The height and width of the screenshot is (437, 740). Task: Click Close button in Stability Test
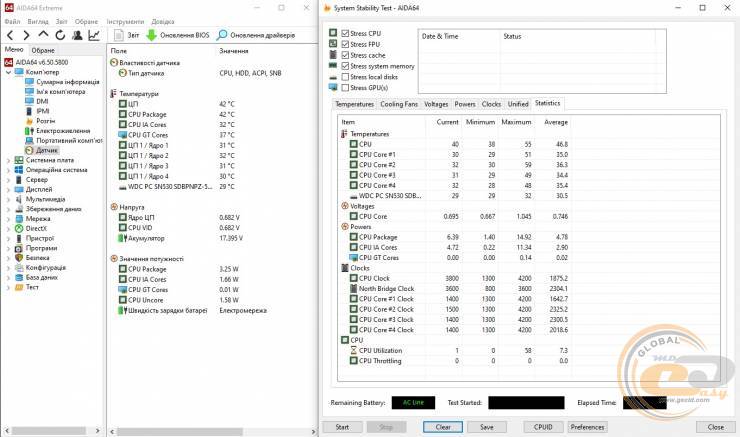pos(715,427)
